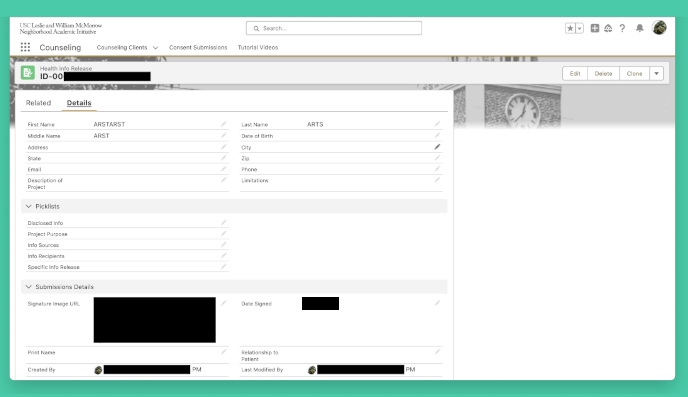
Task: Edit Date Signed pencil icon
Action: pos(437,303)
